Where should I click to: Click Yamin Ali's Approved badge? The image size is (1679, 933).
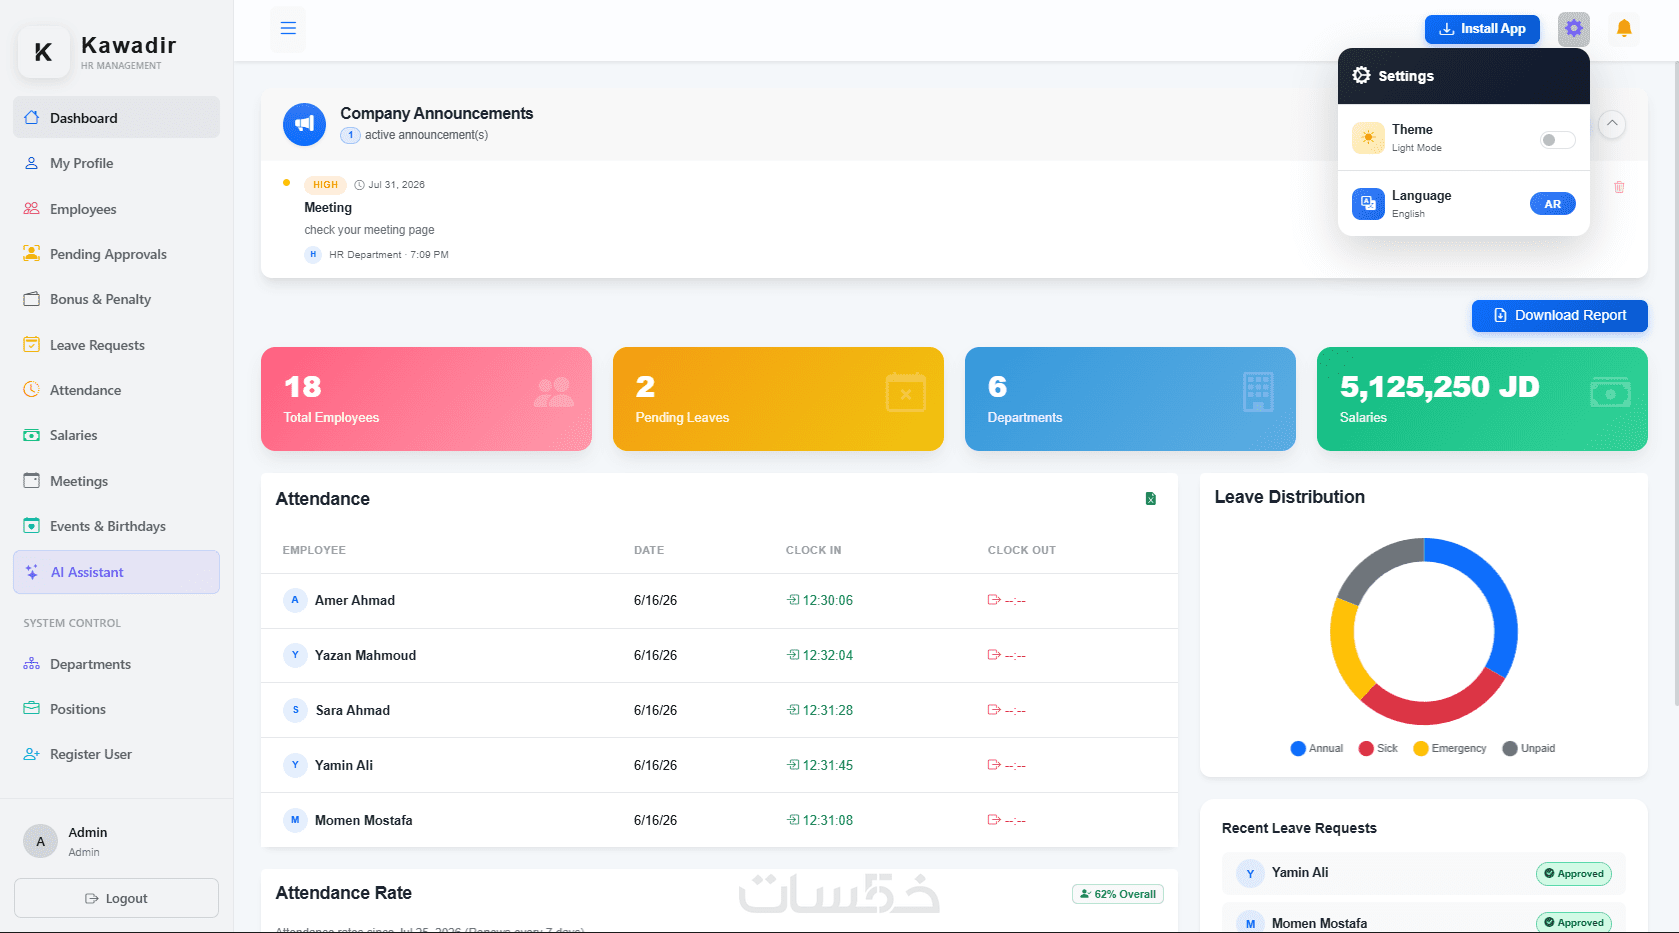click(x=1574, y=873)
